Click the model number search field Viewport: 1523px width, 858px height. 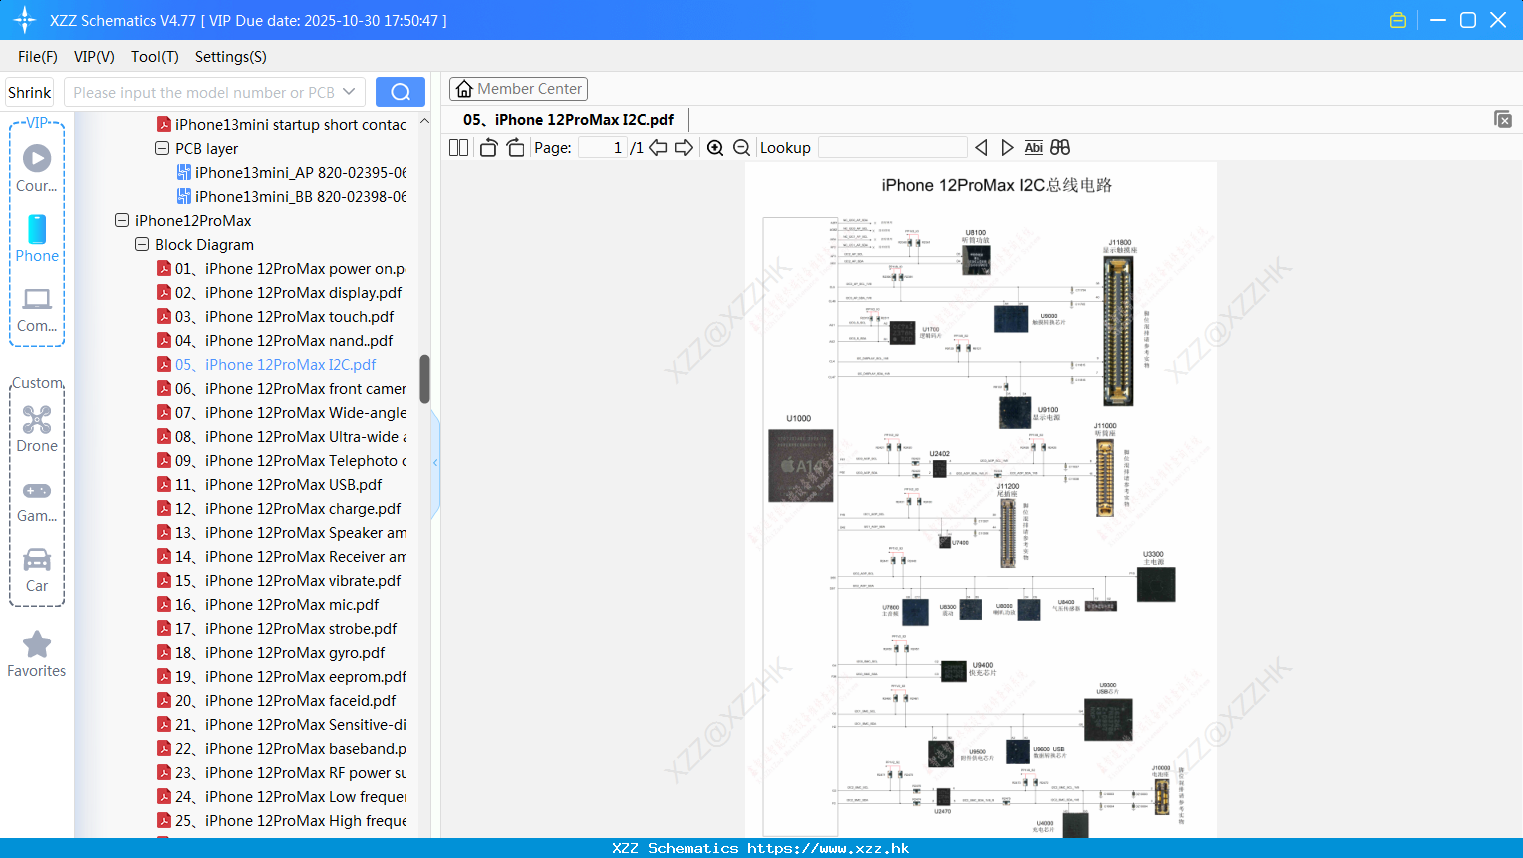(x=203, y=92)
